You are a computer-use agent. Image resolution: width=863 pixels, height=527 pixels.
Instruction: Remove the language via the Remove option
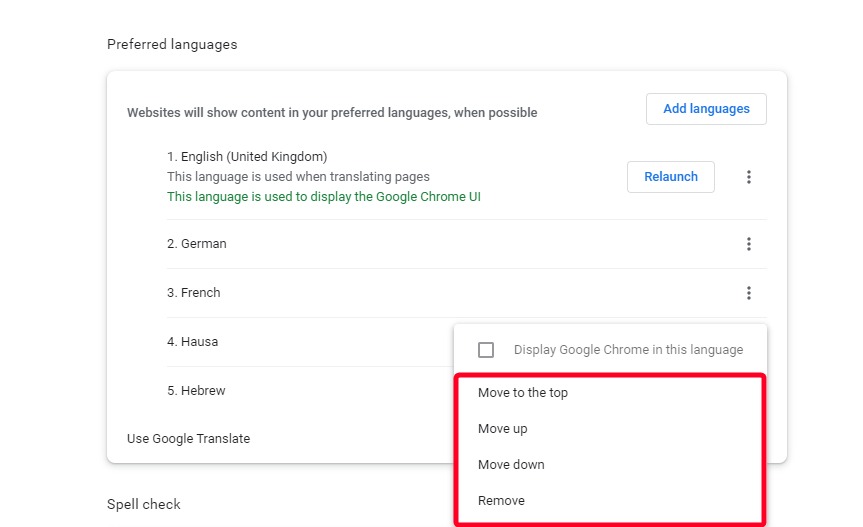[501, 501]
